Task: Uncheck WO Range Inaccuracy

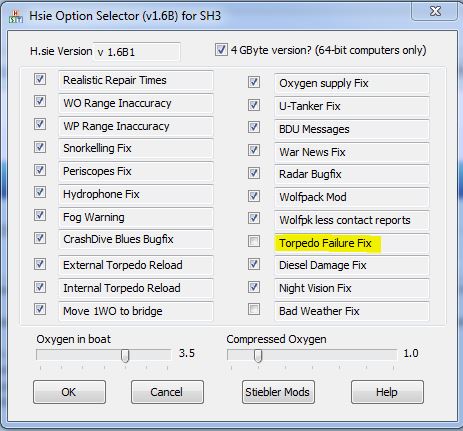Action: coord(40,101)
